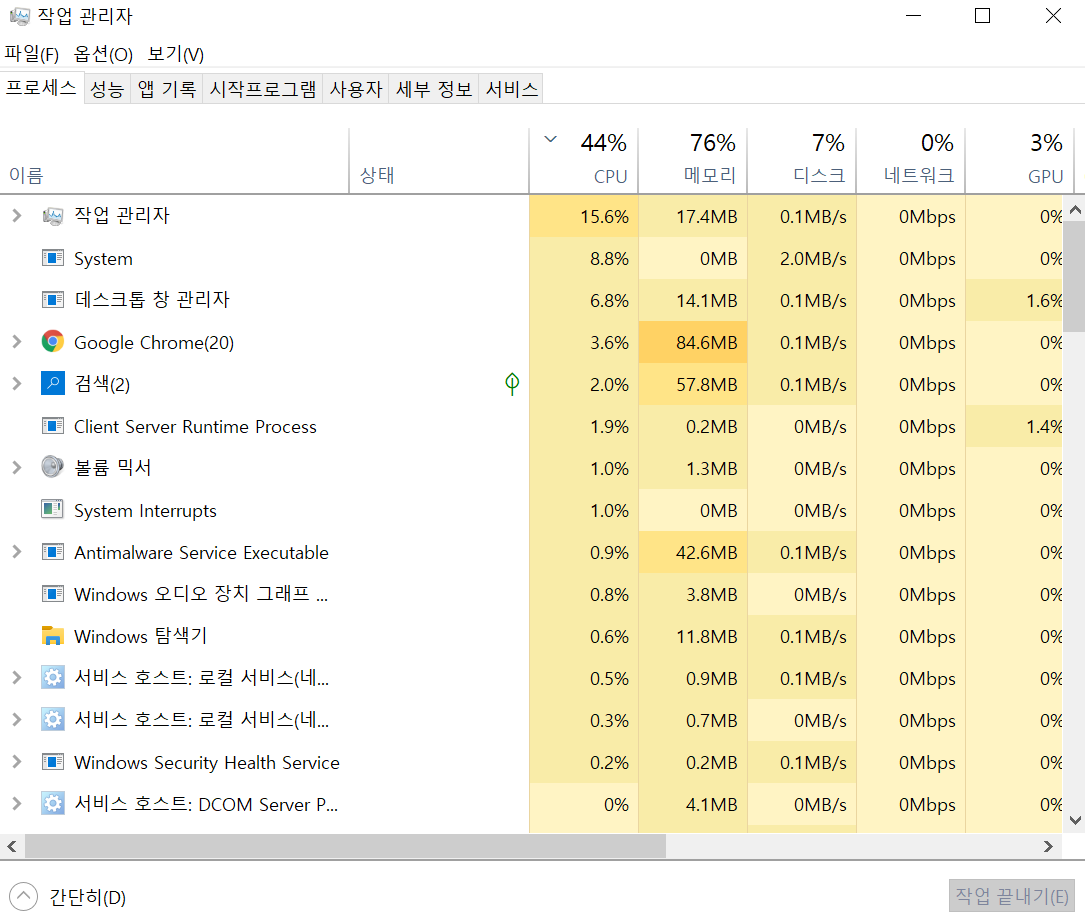The width and height of the screenshot is (1085, 924).
Task: Click the CPU column sort arrow
Action: point(551,139)
